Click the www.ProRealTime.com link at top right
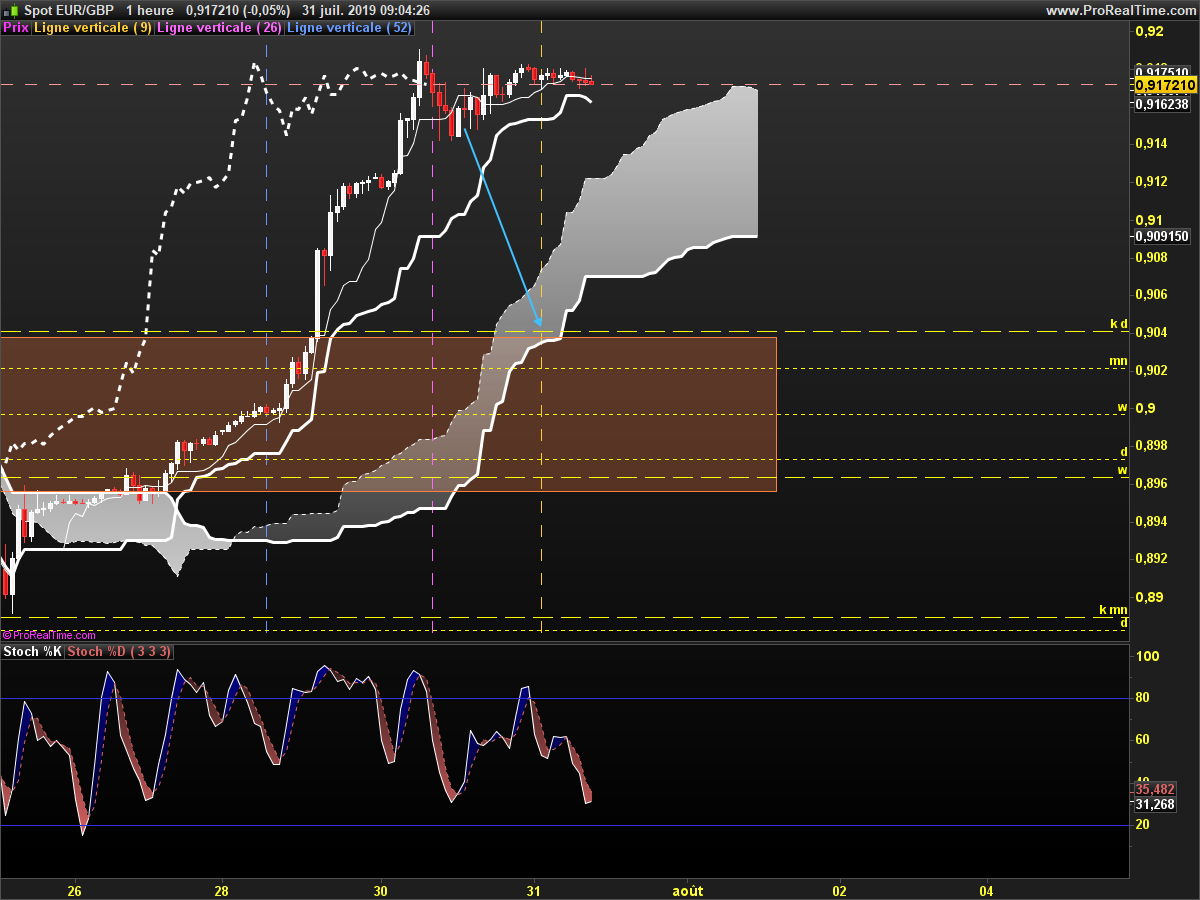The image size is (1200, 900). point(1120,10)
